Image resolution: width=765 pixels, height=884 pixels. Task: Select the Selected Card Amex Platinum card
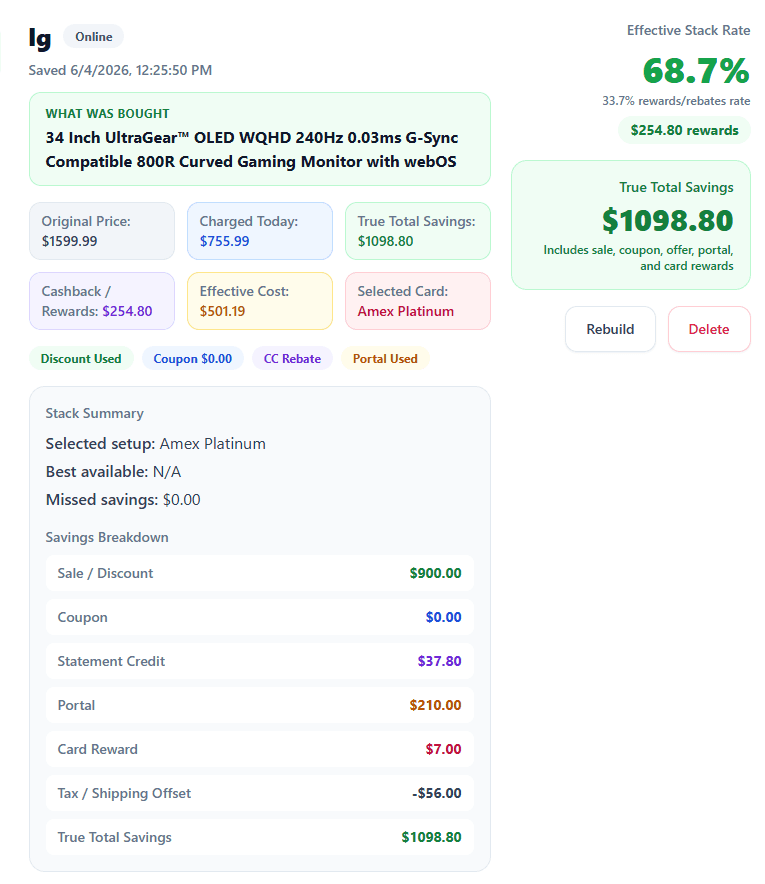418,301
